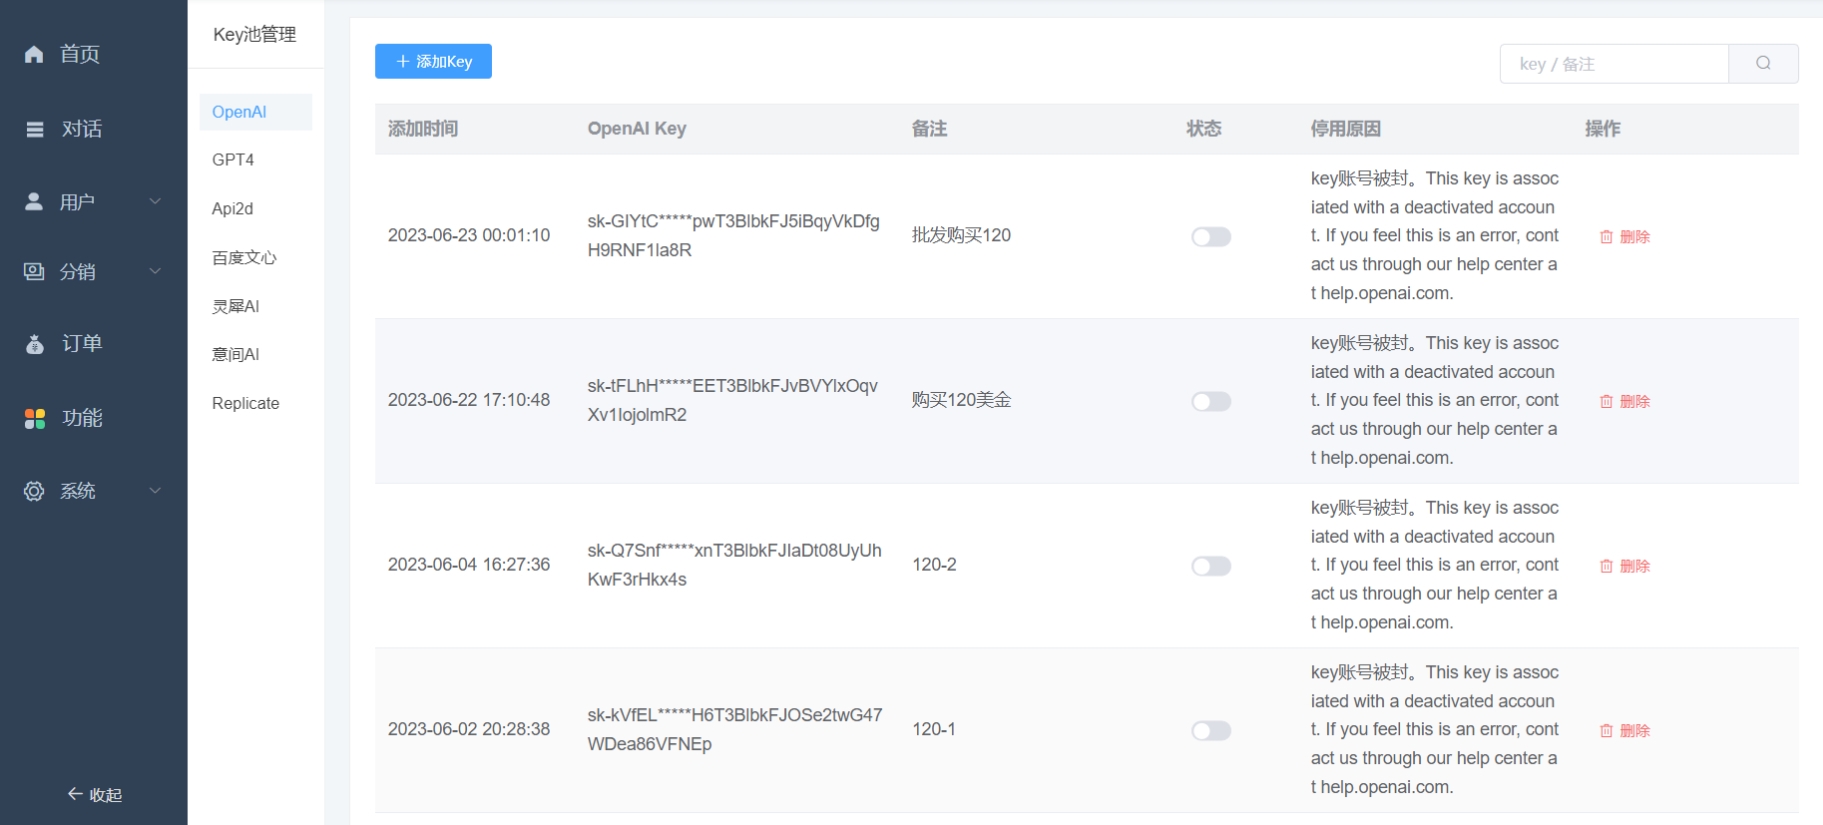Click the 对话 list icon
The height and width of the screenshot is (825, 1823).
point(35,129)
